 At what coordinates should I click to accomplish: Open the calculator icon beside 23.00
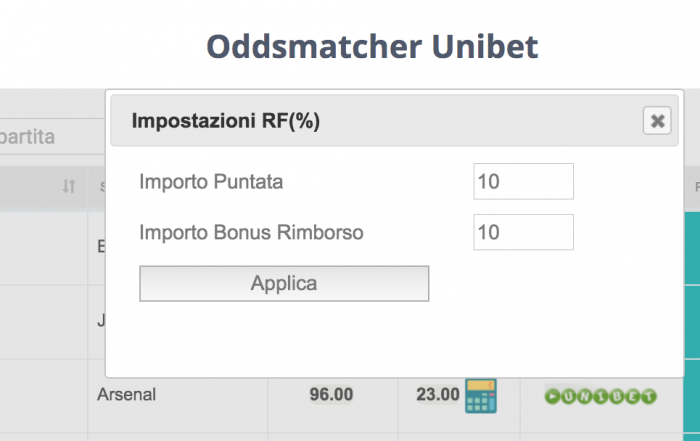coord(481,396)
